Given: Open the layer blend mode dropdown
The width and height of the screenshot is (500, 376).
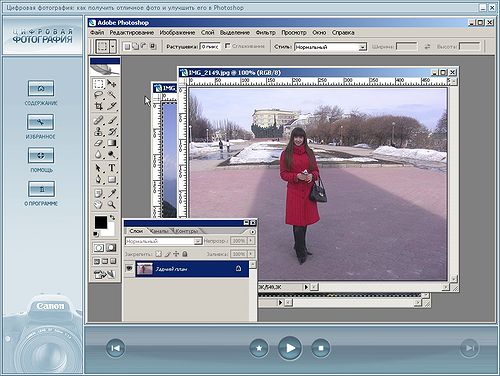Looking at the screenshot, I should tap(198, 241).
